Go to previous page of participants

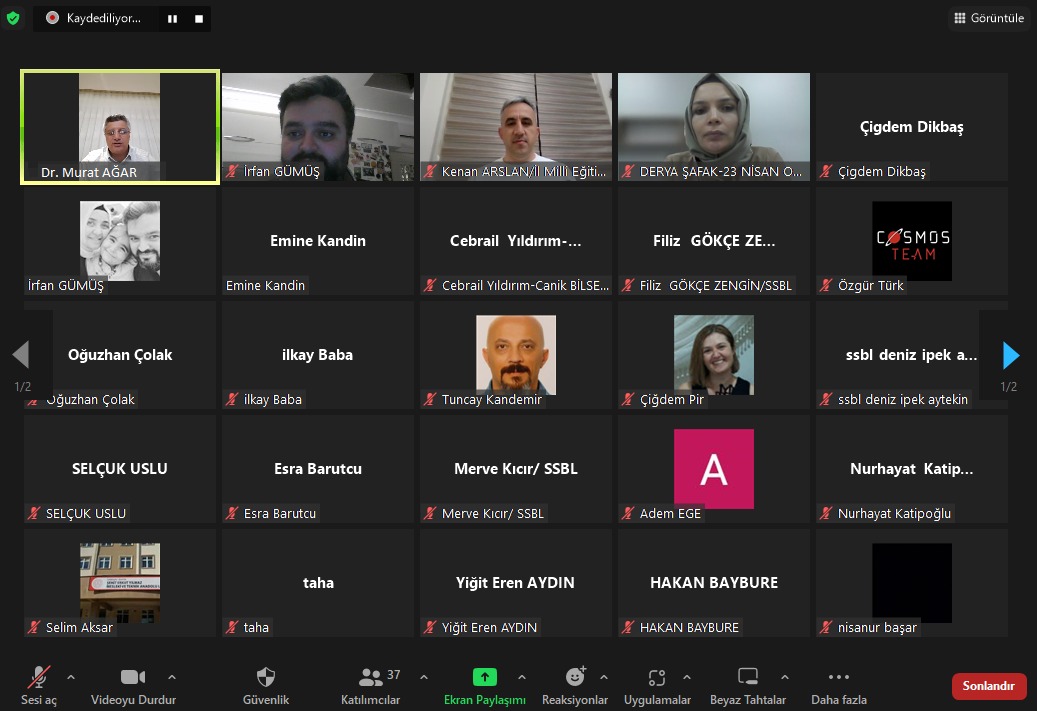(21, 355)
